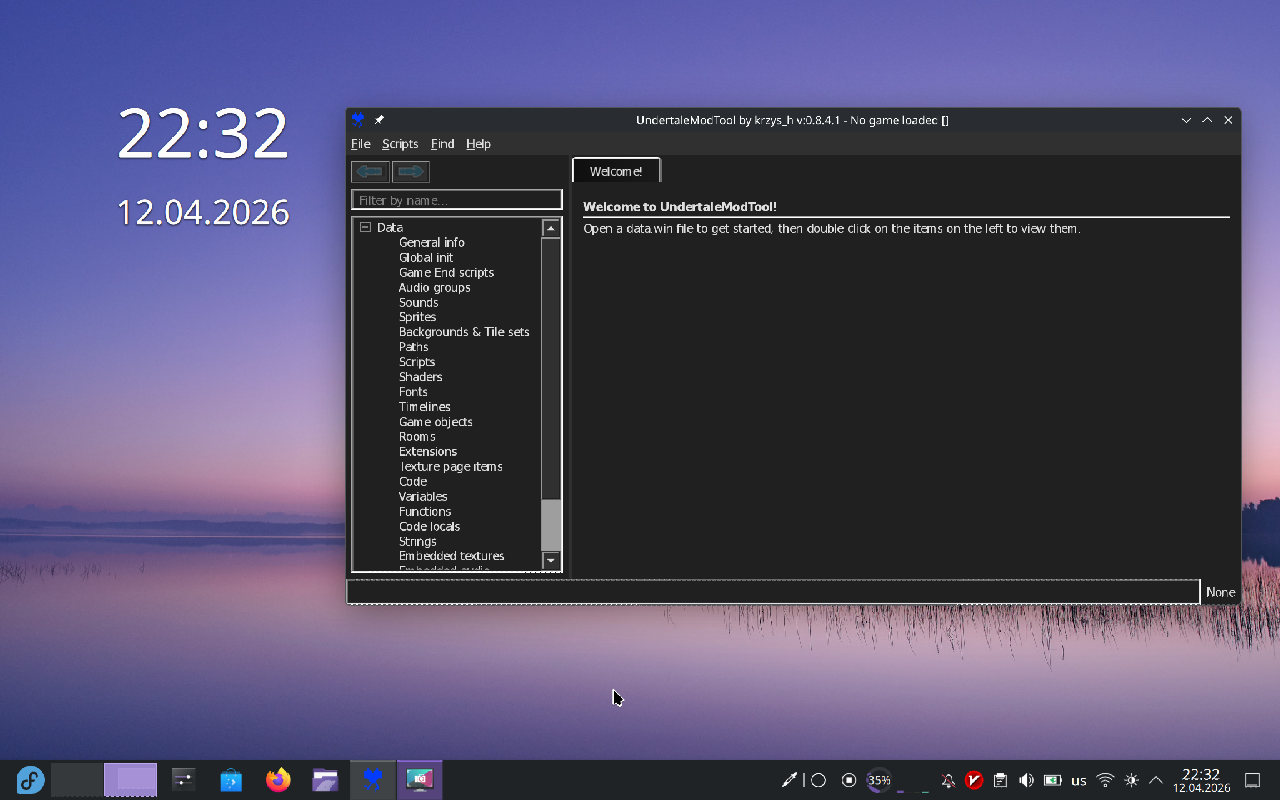Screen dimensions: 1280x800
Task: Select Code locals in the tree
Action: [x=429, y=527]
